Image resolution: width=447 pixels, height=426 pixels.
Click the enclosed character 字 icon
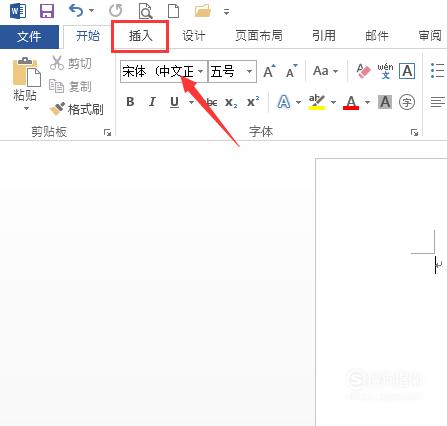(407, 102)
